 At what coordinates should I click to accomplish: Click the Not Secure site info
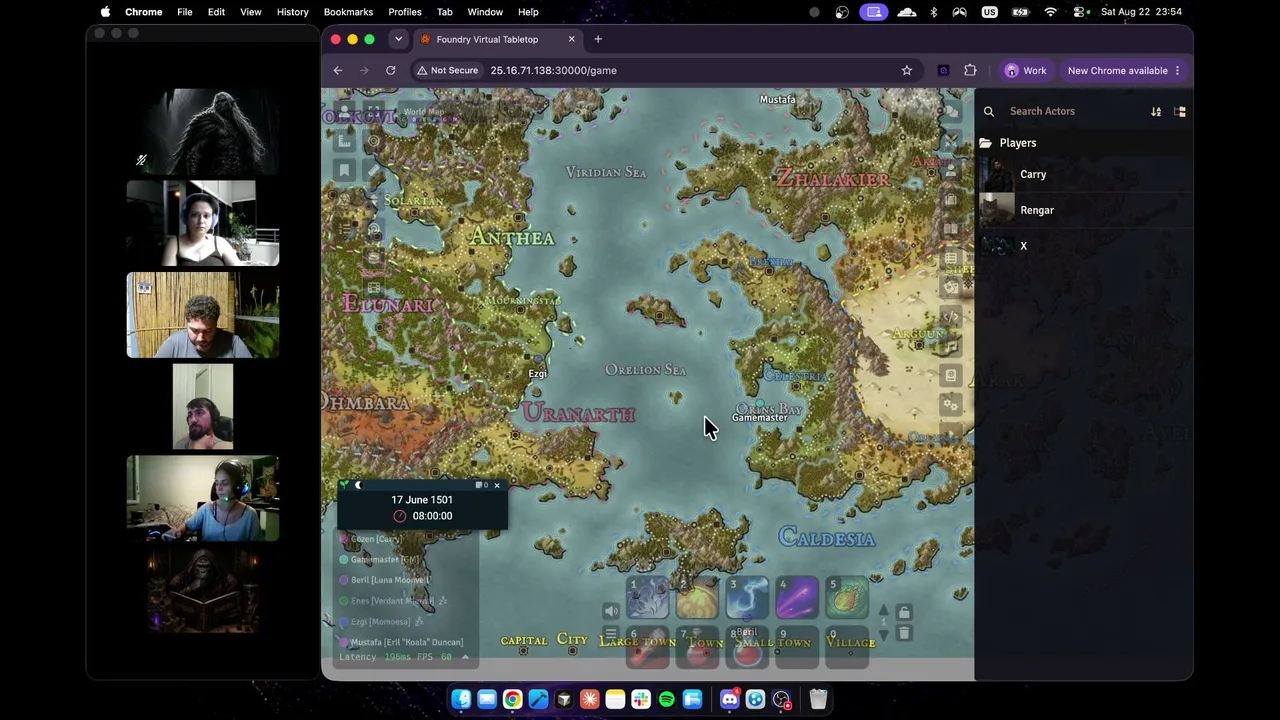(x=448, y=71)
